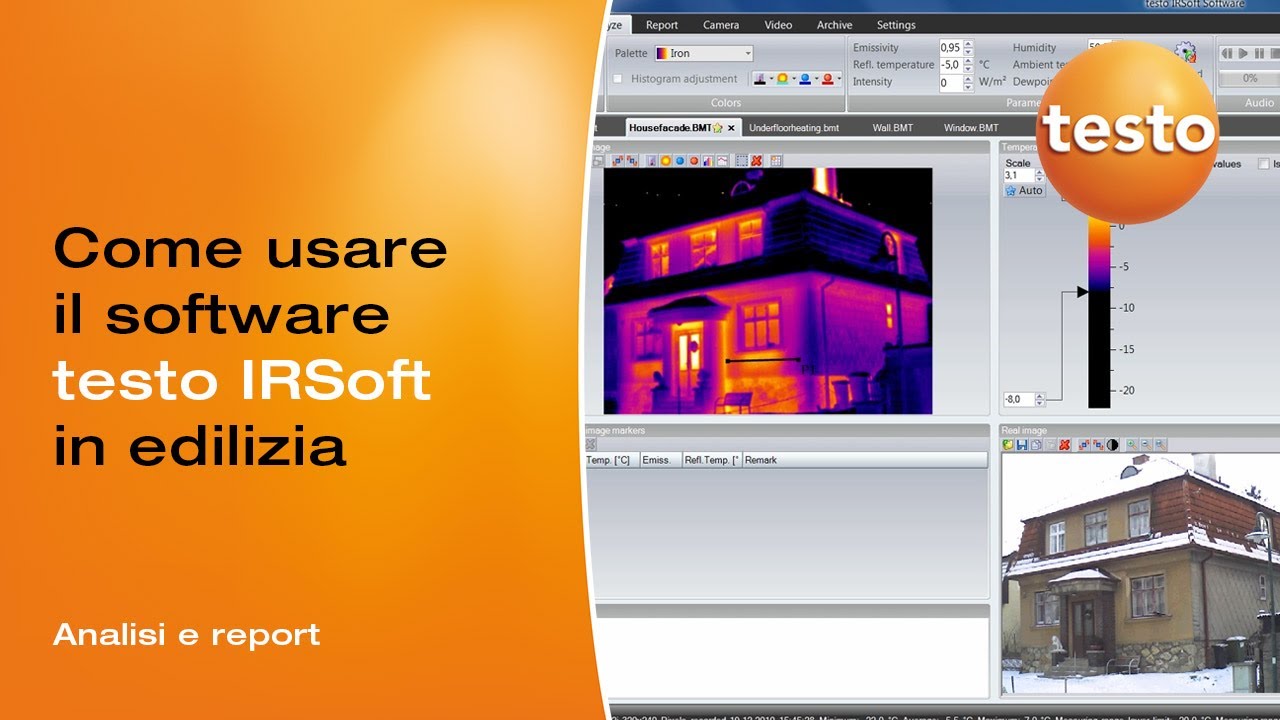Viewport: 1280px width, 720px height.
Task: Click the Emissivity value field
Action: point(950,47)
